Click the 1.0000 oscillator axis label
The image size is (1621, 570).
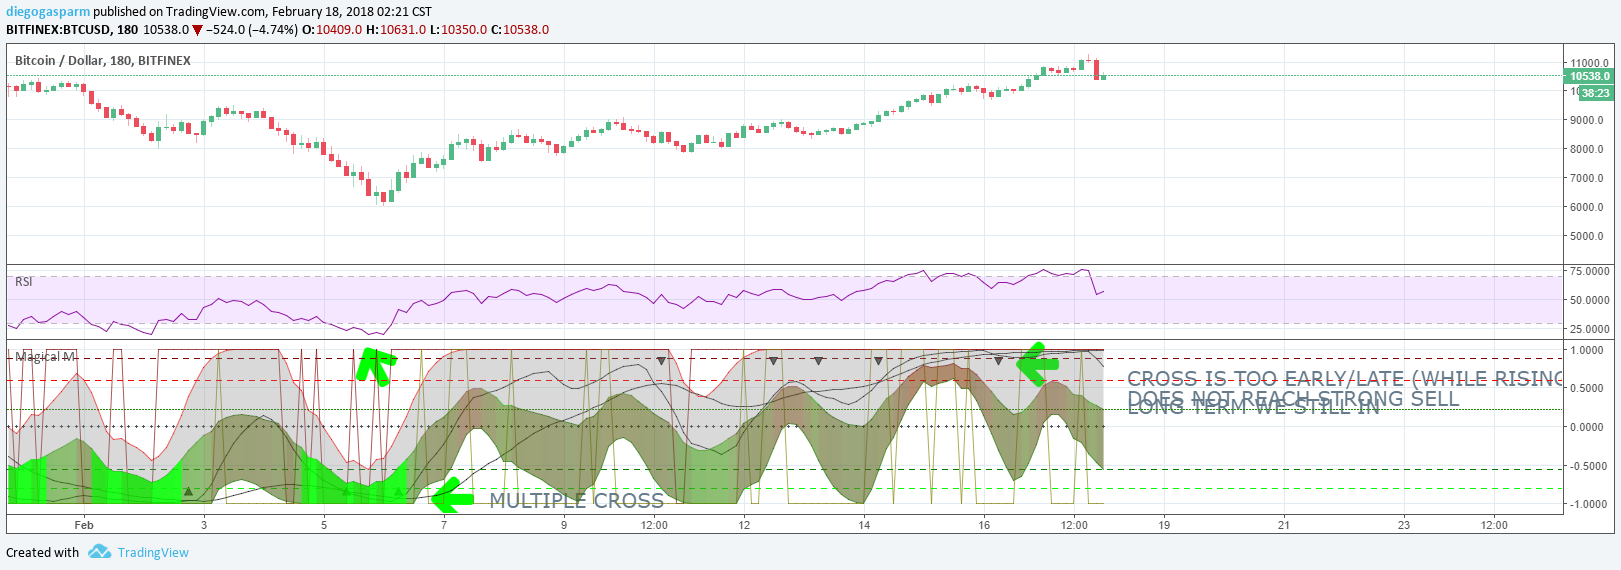click(1587, 350)
